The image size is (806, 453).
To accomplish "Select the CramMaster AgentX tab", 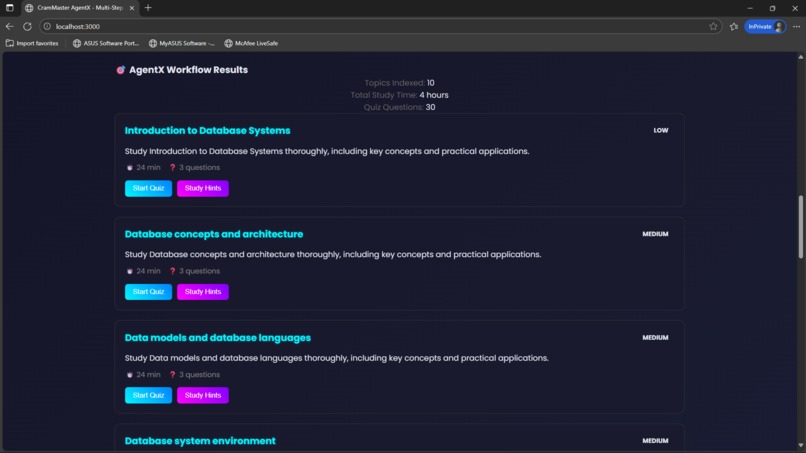I will click(80, 8).
